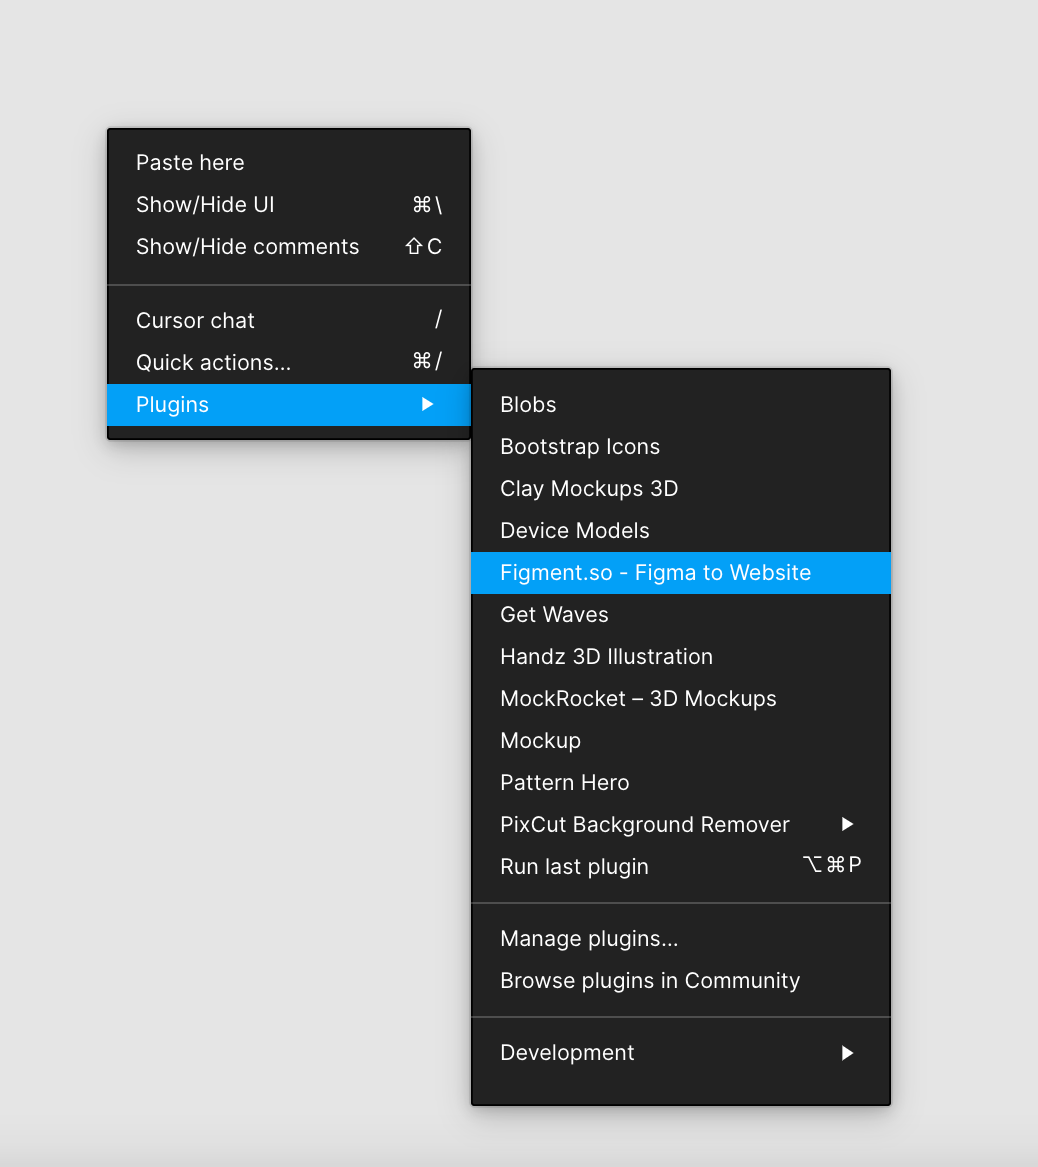Open the Development submenu
Screen dimensions: 1038x1167
click(x=681, y=1053)
